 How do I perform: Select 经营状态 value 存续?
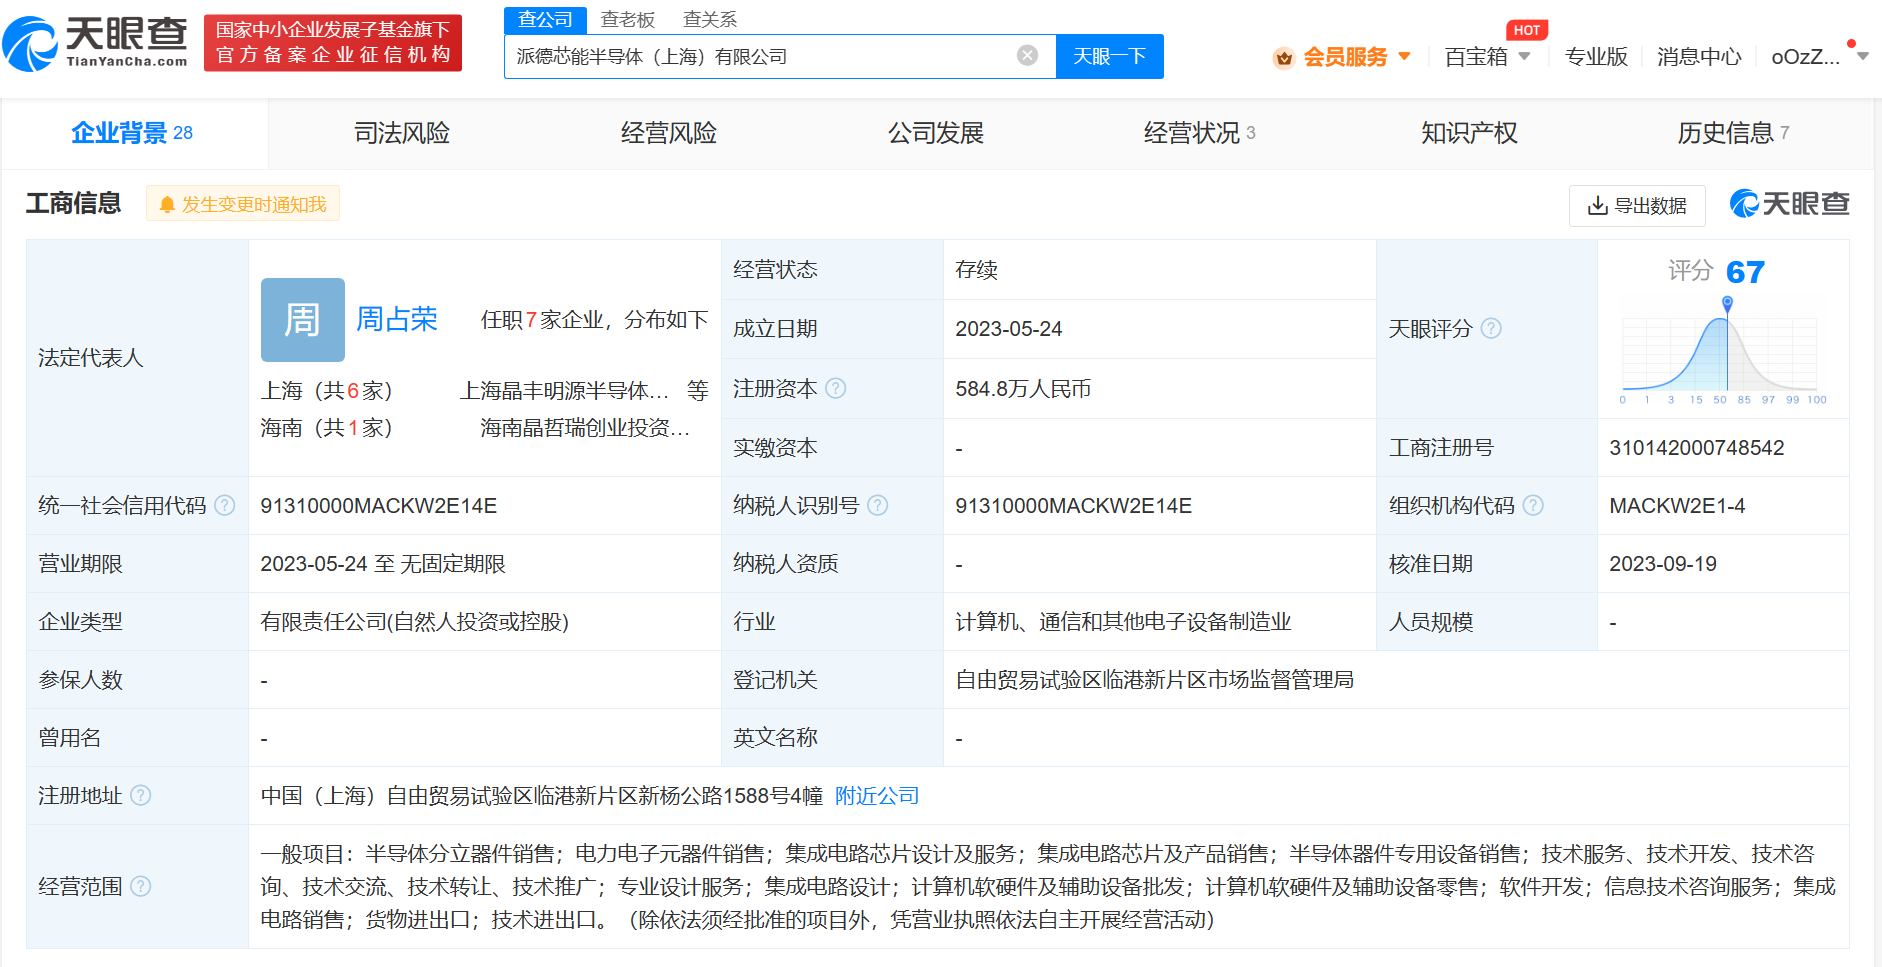pos(976,270)
